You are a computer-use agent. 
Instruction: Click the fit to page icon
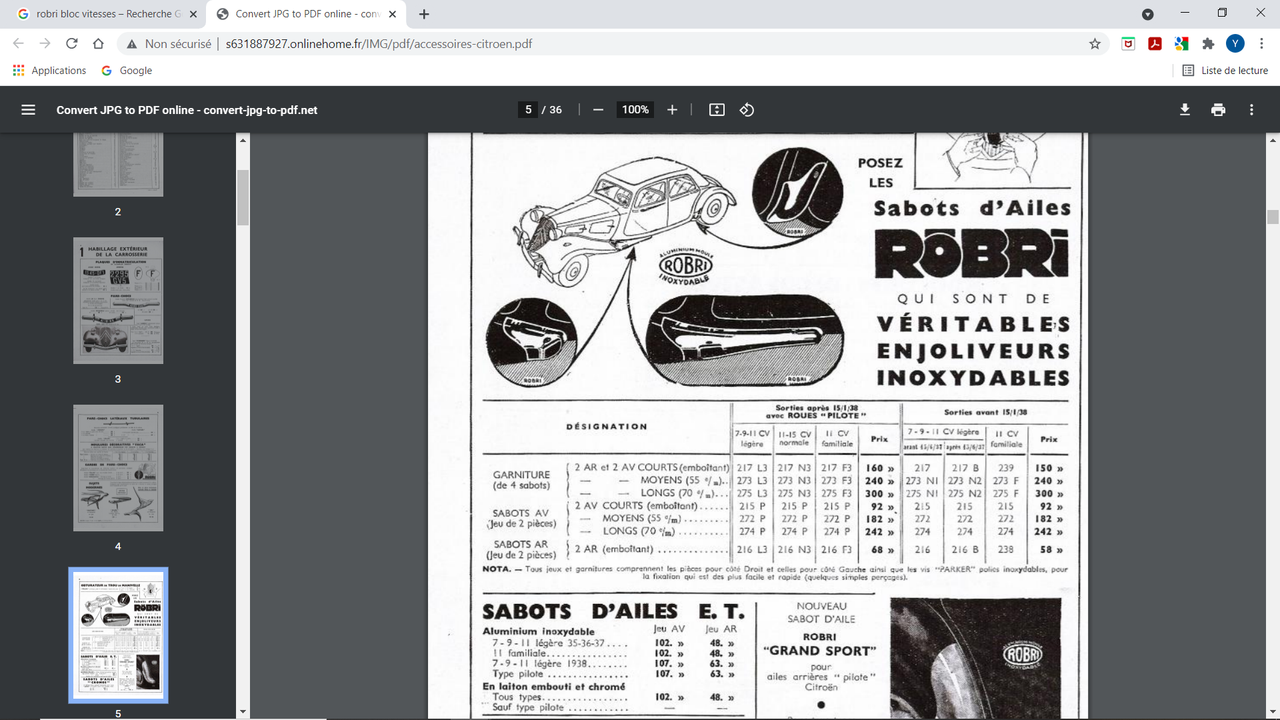pyautogui.click(x=717, y=110)
